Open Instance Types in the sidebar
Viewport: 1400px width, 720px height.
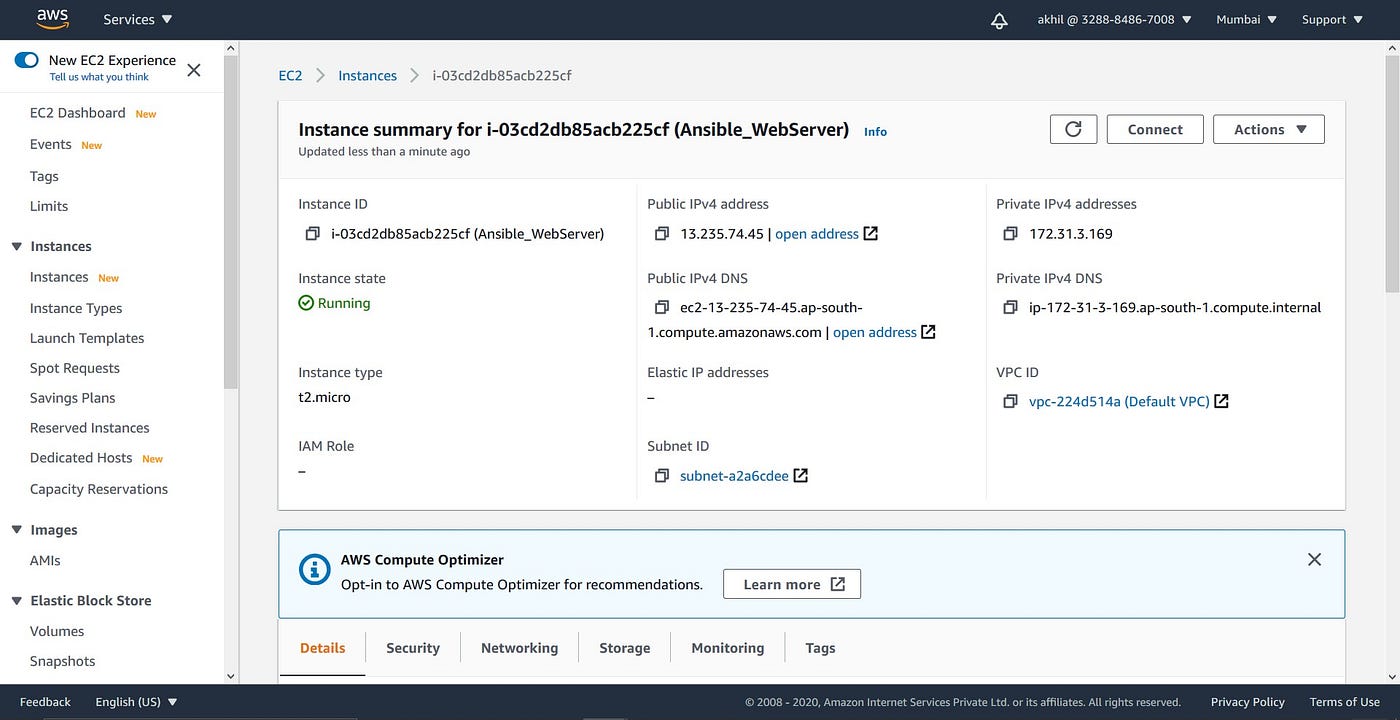click(x=76, y=308)
